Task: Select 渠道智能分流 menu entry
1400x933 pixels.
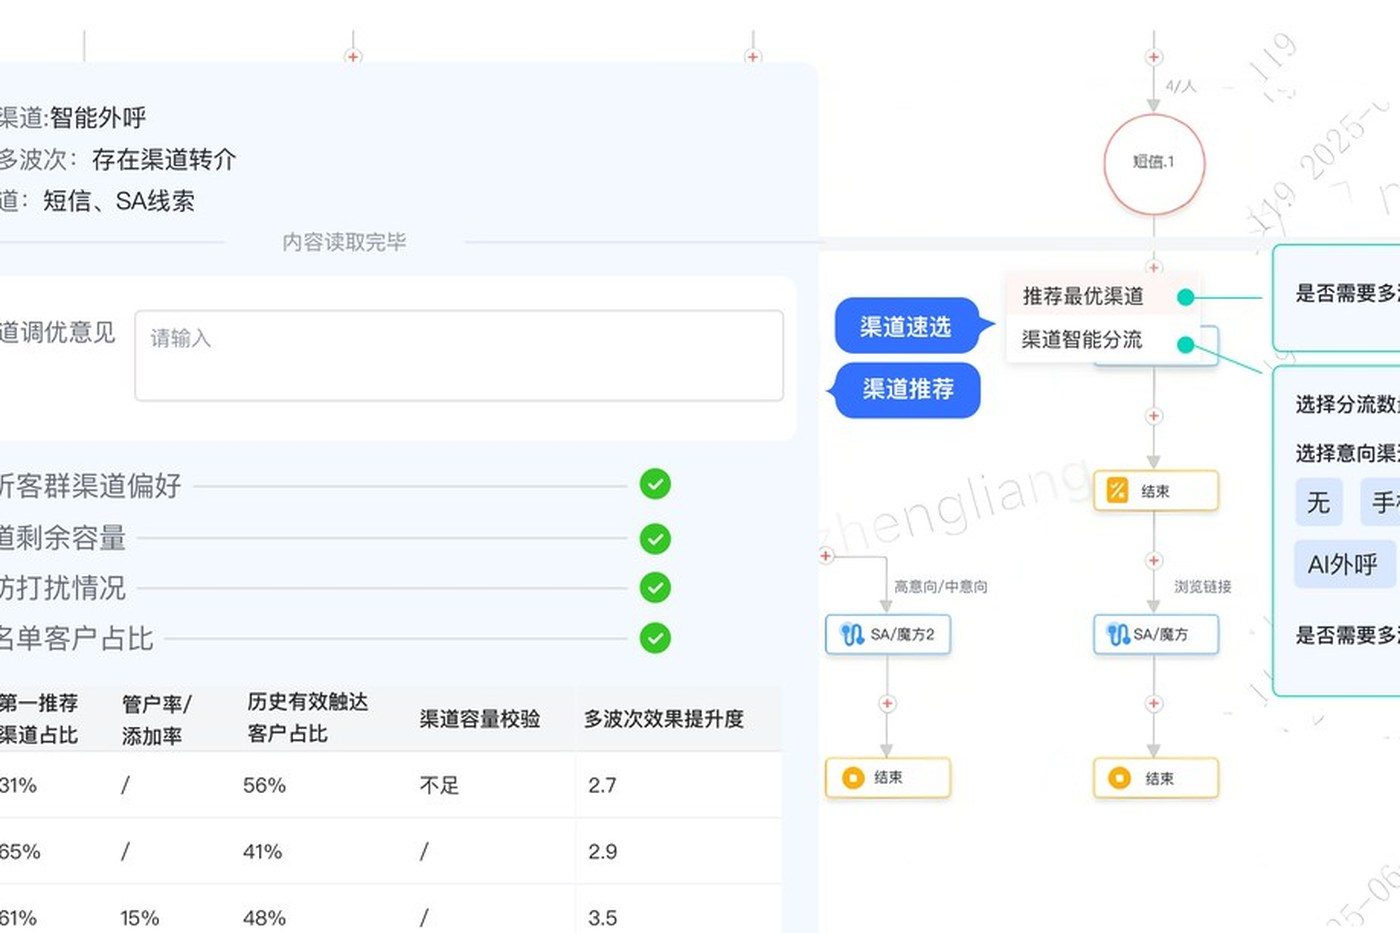Action: (x=1082, y=340)
